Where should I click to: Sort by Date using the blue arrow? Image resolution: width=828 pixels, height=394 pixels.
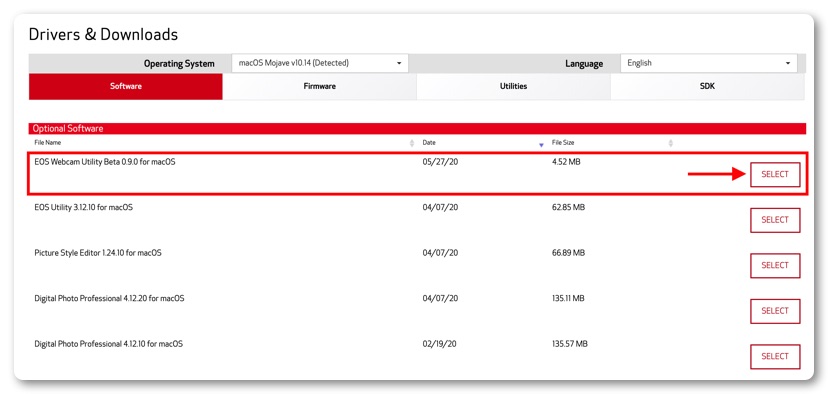tap(541, 144)
